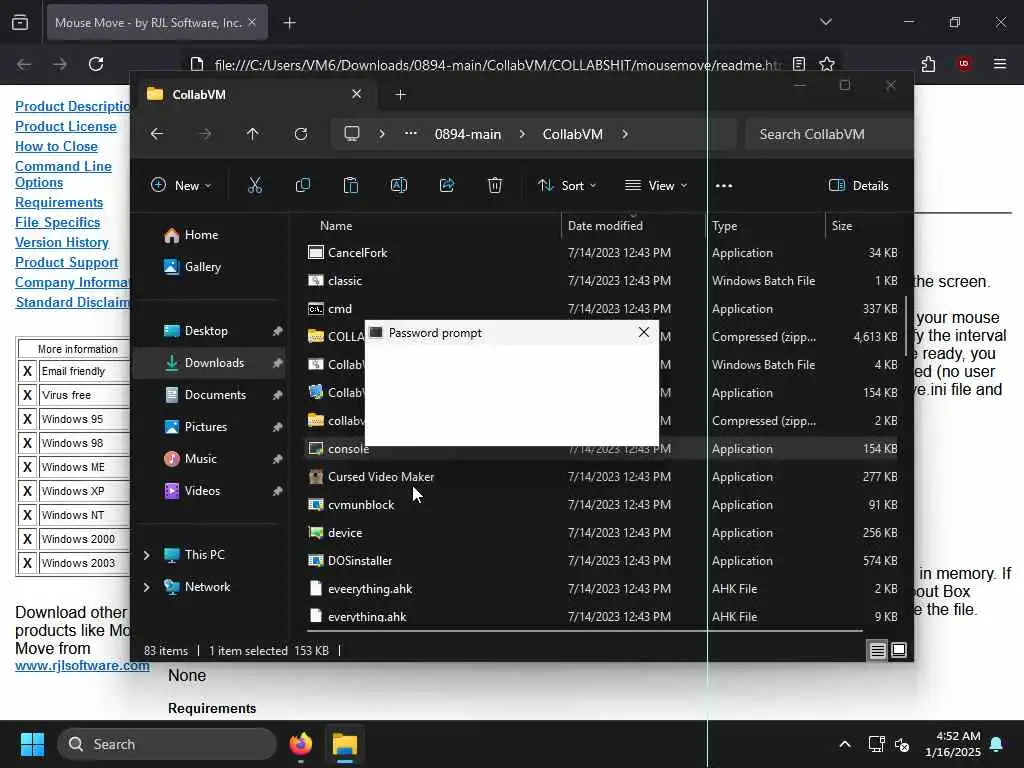Bookmark this page with the star icon
The image size is (1024, 768).
coord(827,64)
